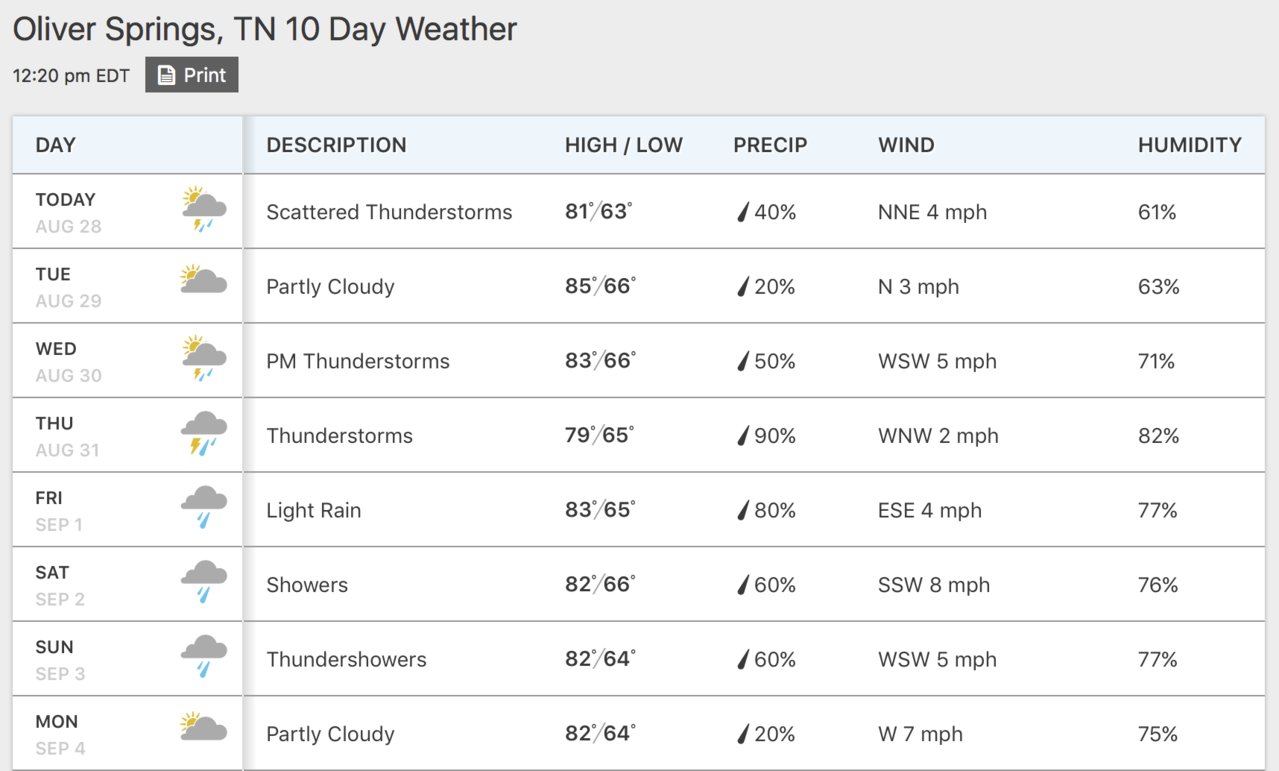The image size is (1279, 771).
Task: Click the HIGH / LOW column header
Action: click(x=624, y=145)
